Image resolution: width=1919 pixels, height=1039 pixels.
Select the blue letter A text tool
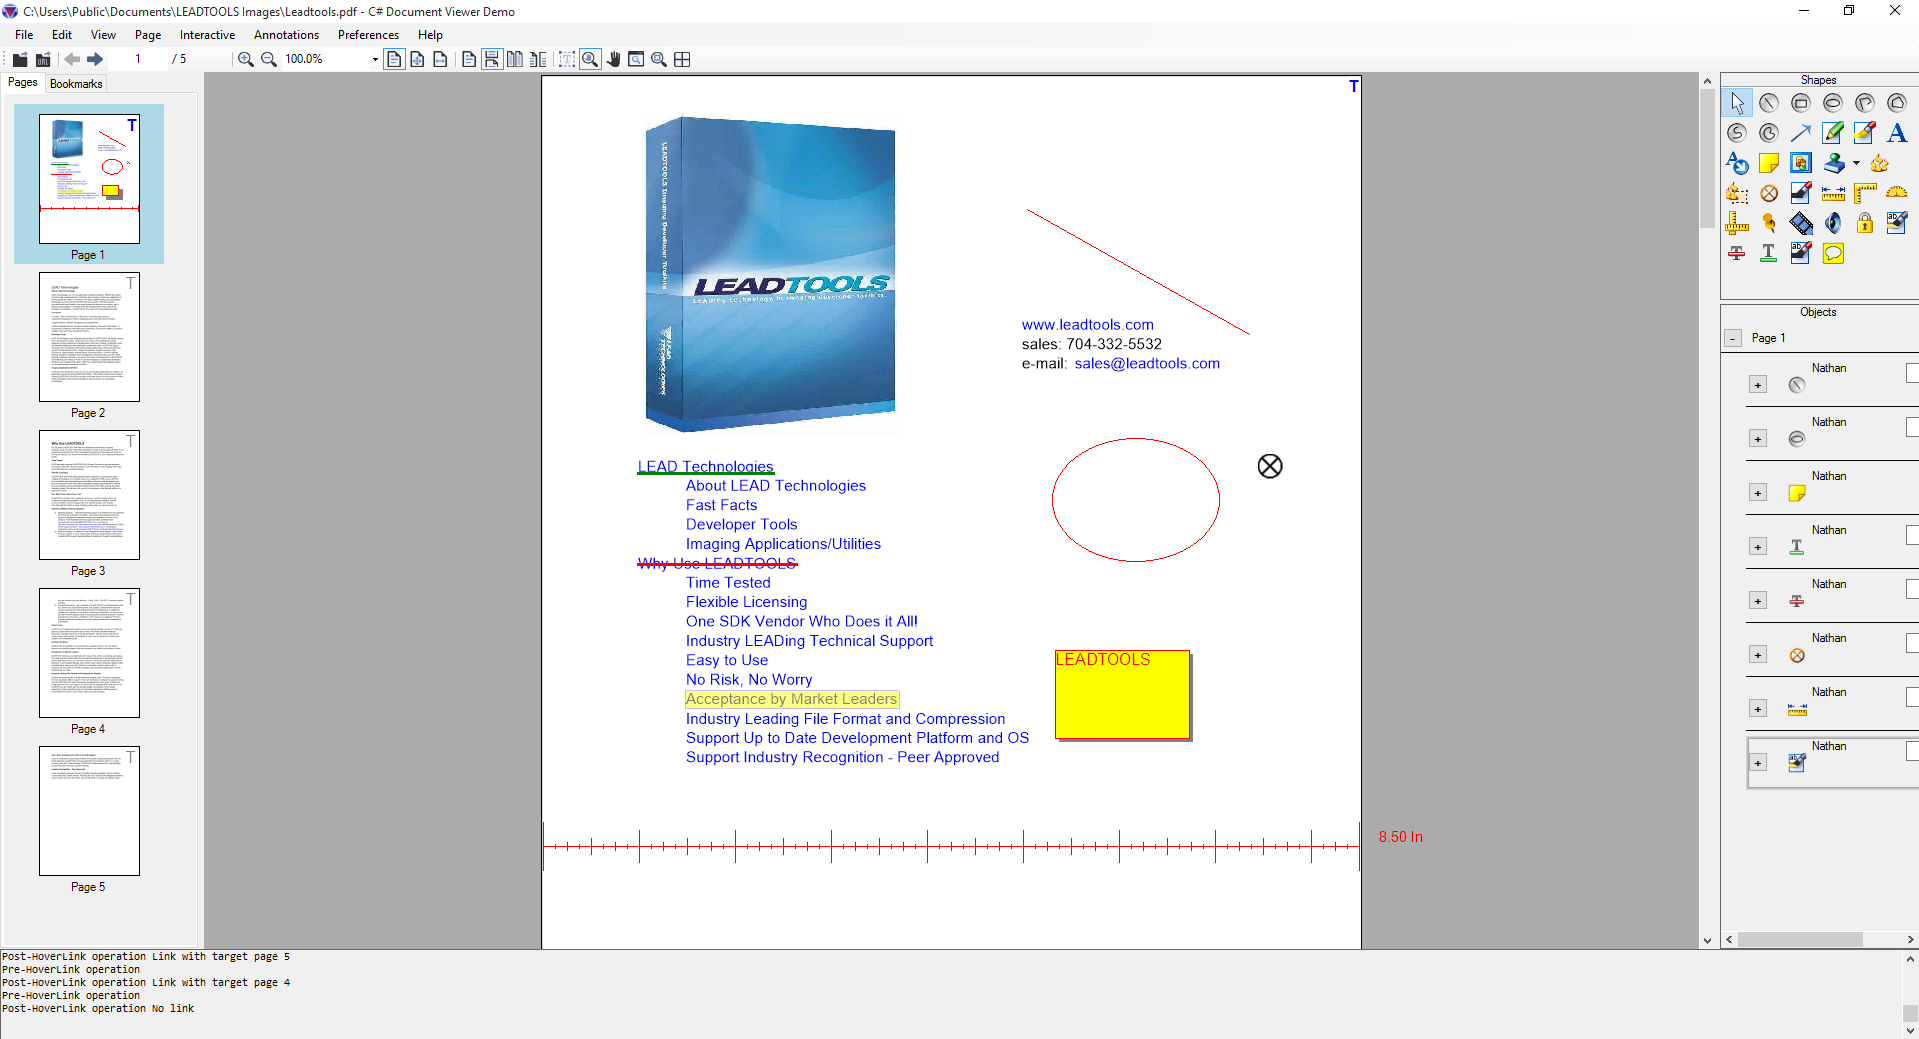tap(1897, 133)
